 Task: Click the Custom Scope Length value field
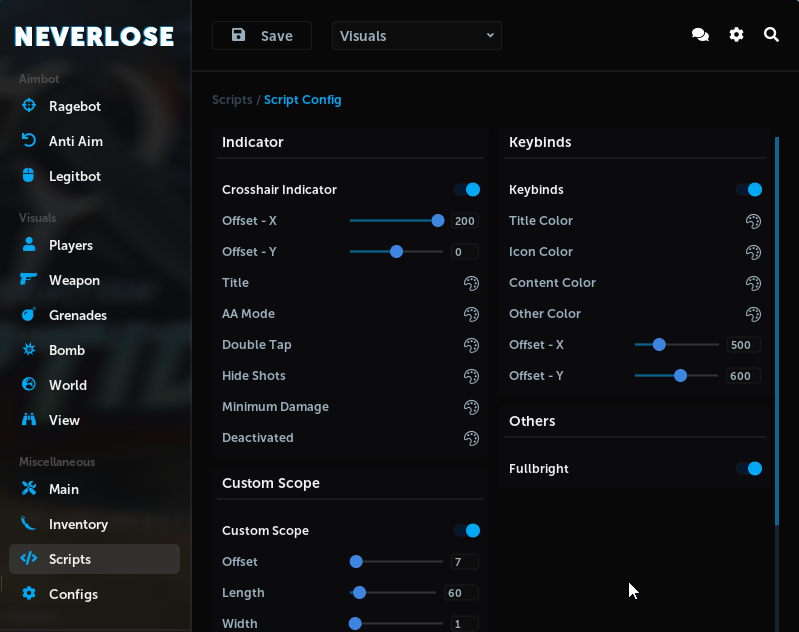pos(462,593)
